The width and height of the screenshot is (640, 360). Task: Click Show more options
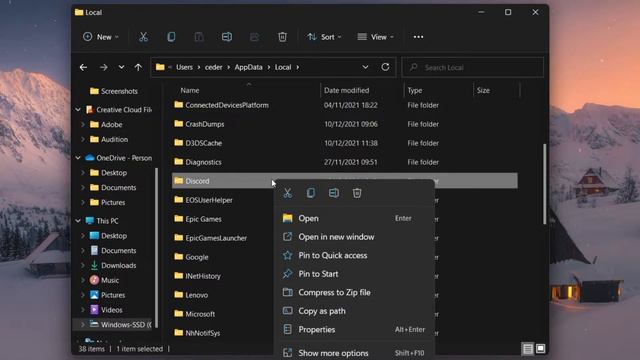(355, 353)
